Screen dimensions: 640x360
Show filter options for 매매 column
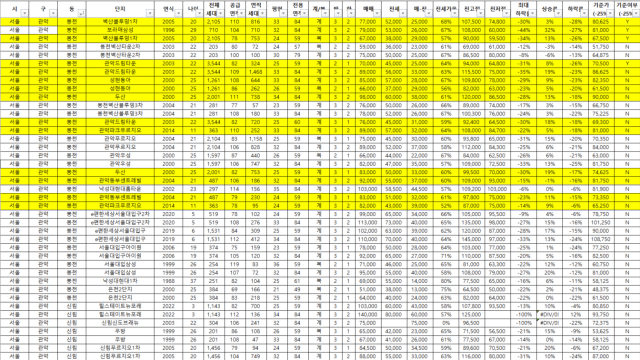coord(377,13)
